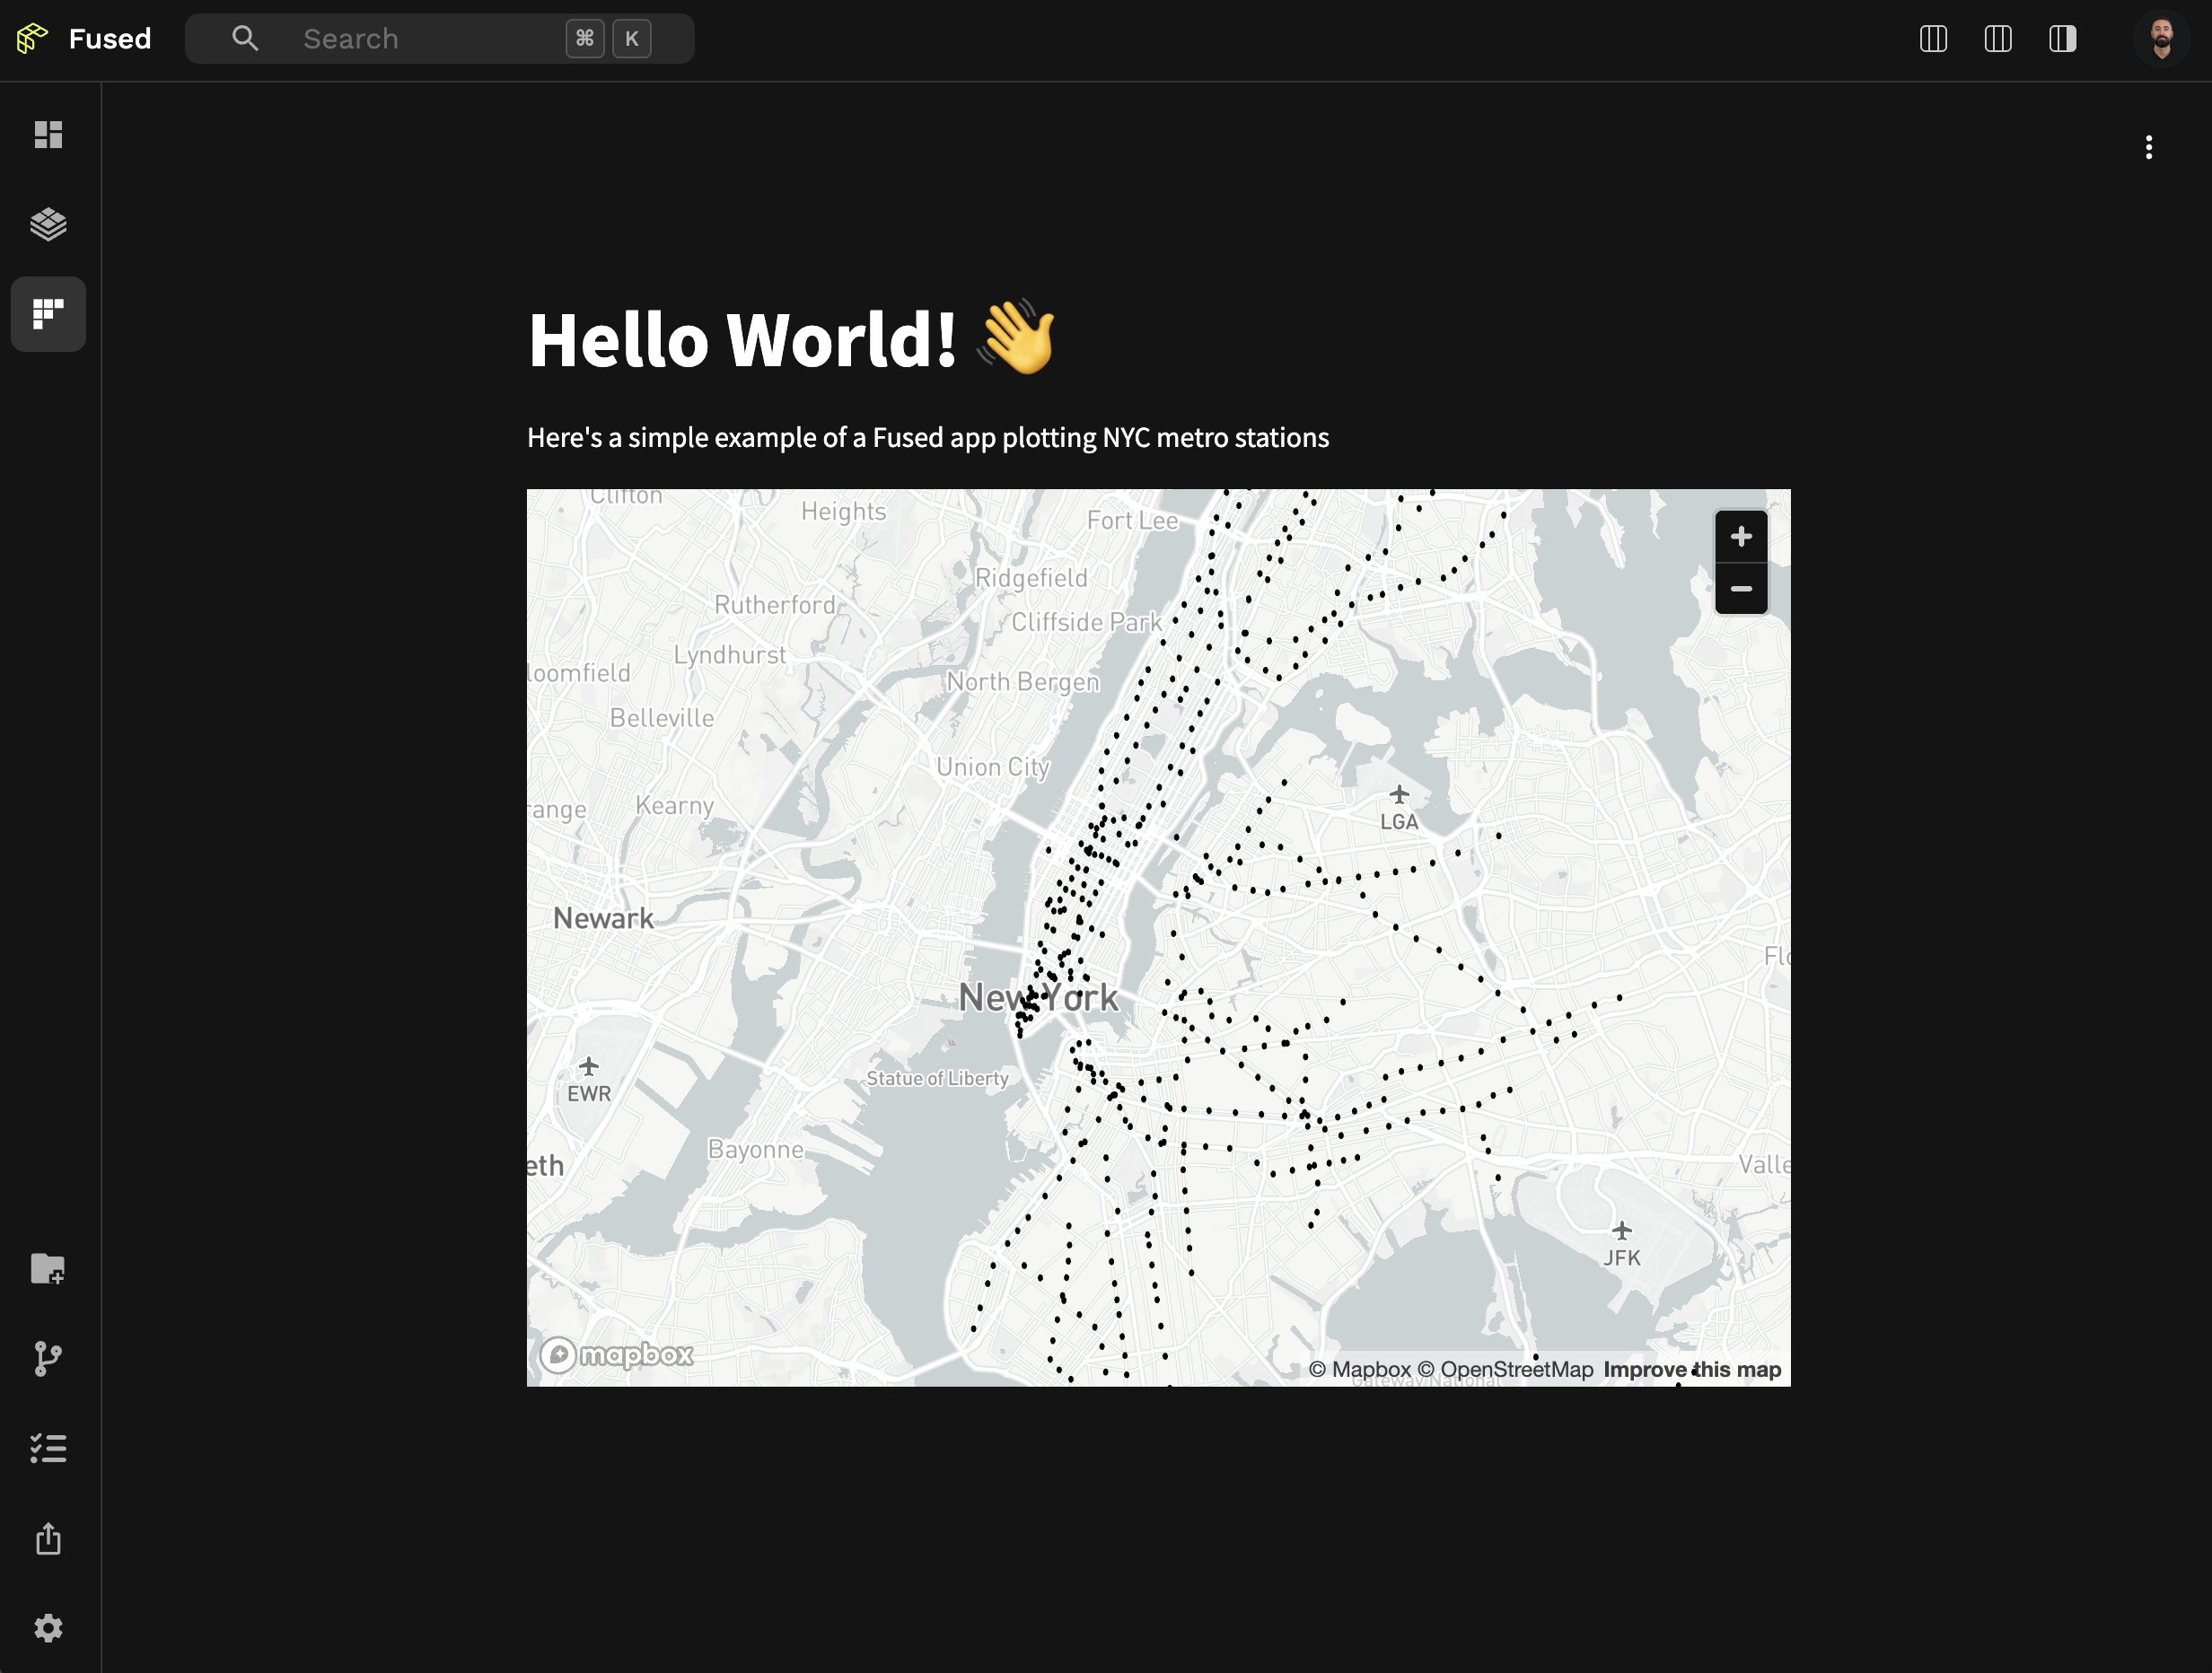Zoom in on the map
The width and height of the screenshot is (2212, 1673).
click(x=1740, y=536)
